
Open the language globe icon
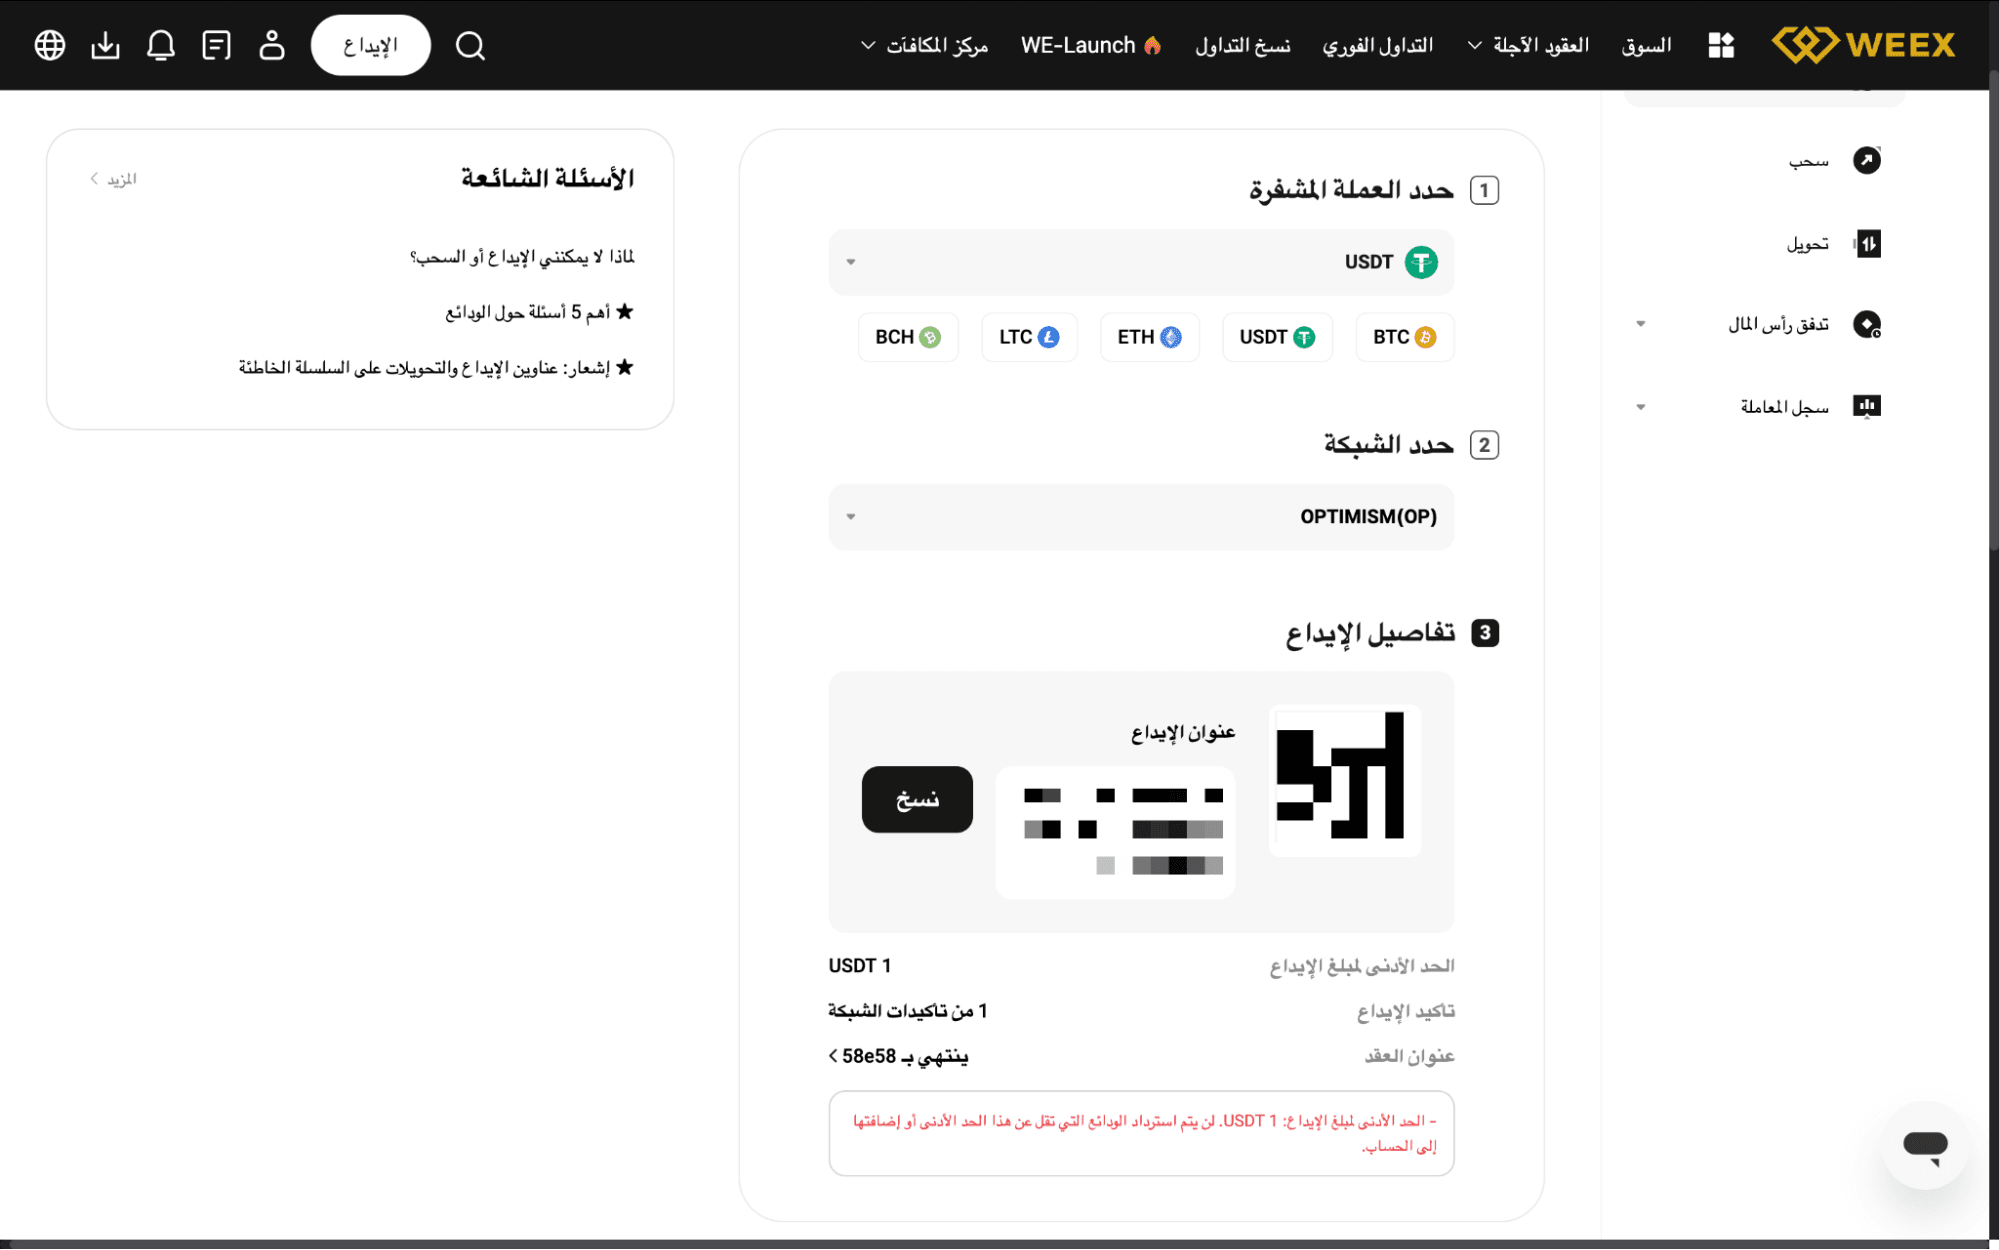click(49, 45)
